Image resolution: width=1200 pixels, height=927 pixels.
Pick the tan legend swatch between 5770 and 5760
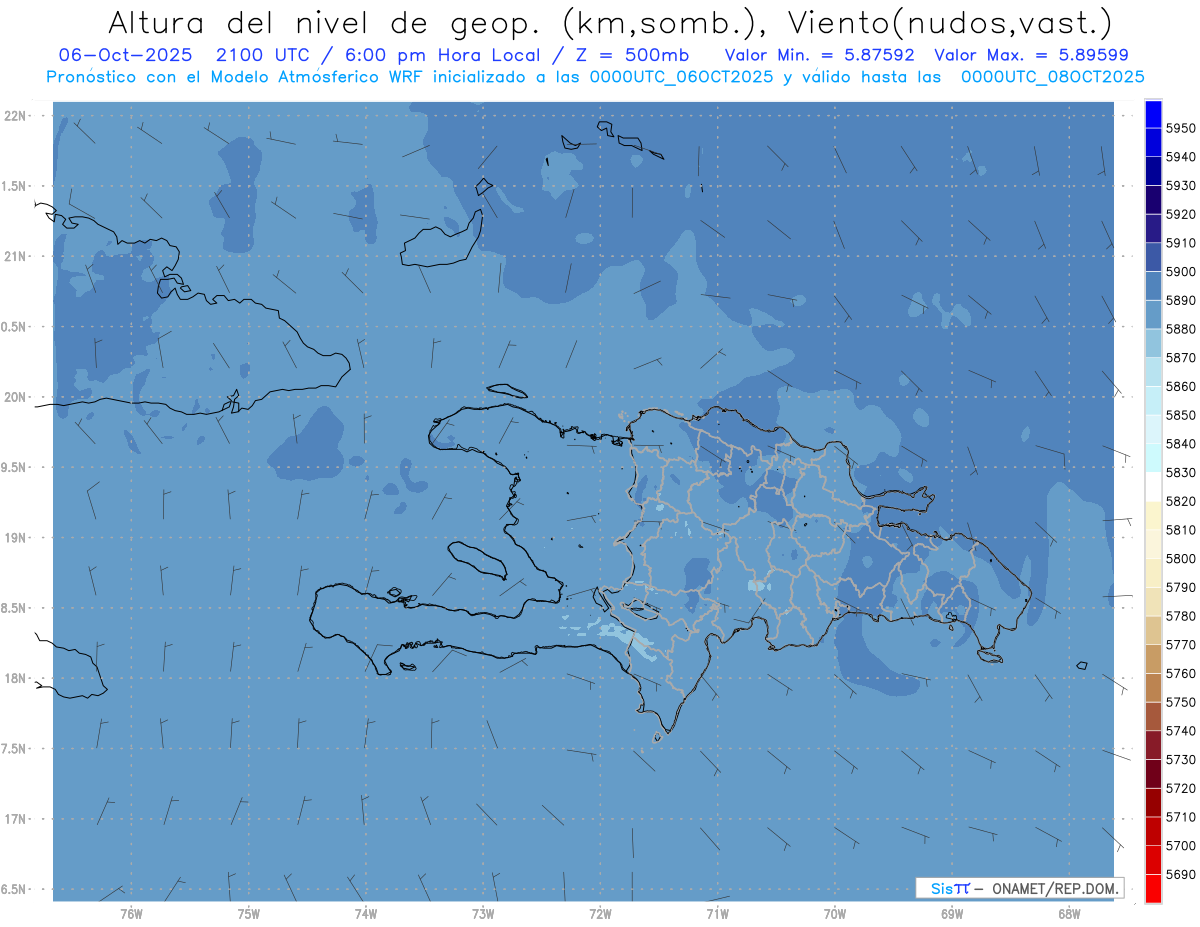(1153, 658)
